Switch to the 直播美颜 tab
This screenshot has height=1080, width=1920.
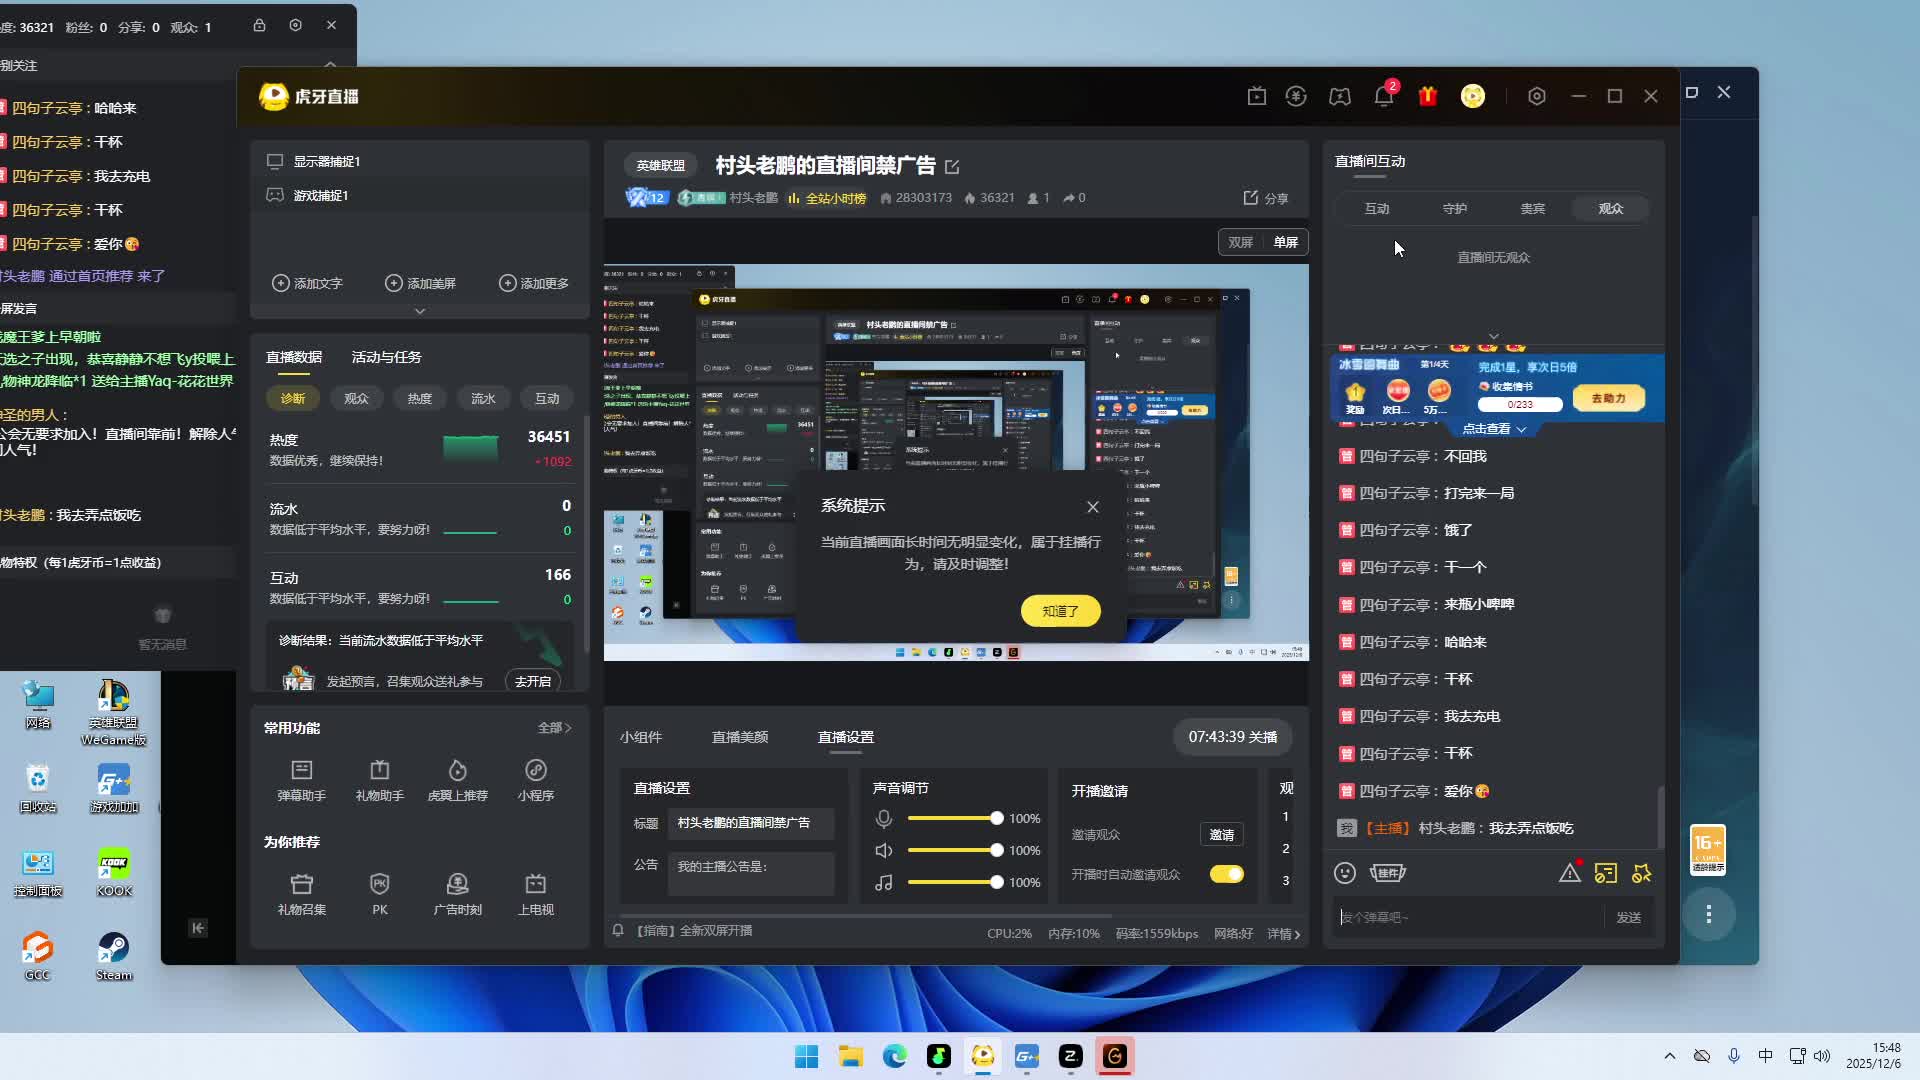click(x=740, y=737)
